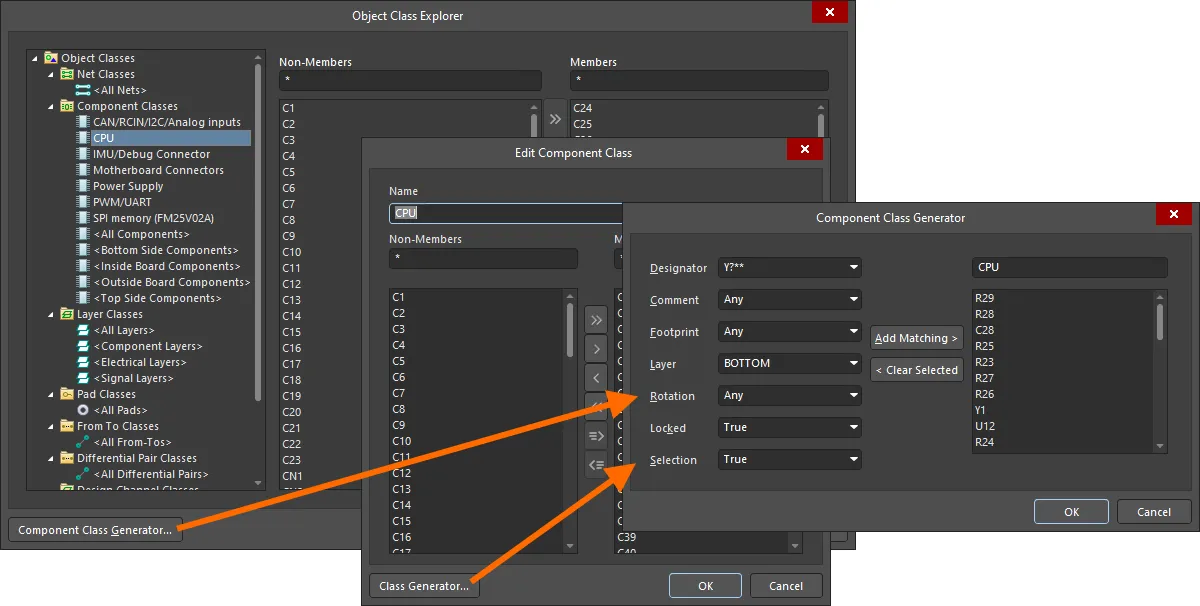Screen dimensions: 1200x606
Task: Collapse the Net Classes tree node
Action: point(51,74)
